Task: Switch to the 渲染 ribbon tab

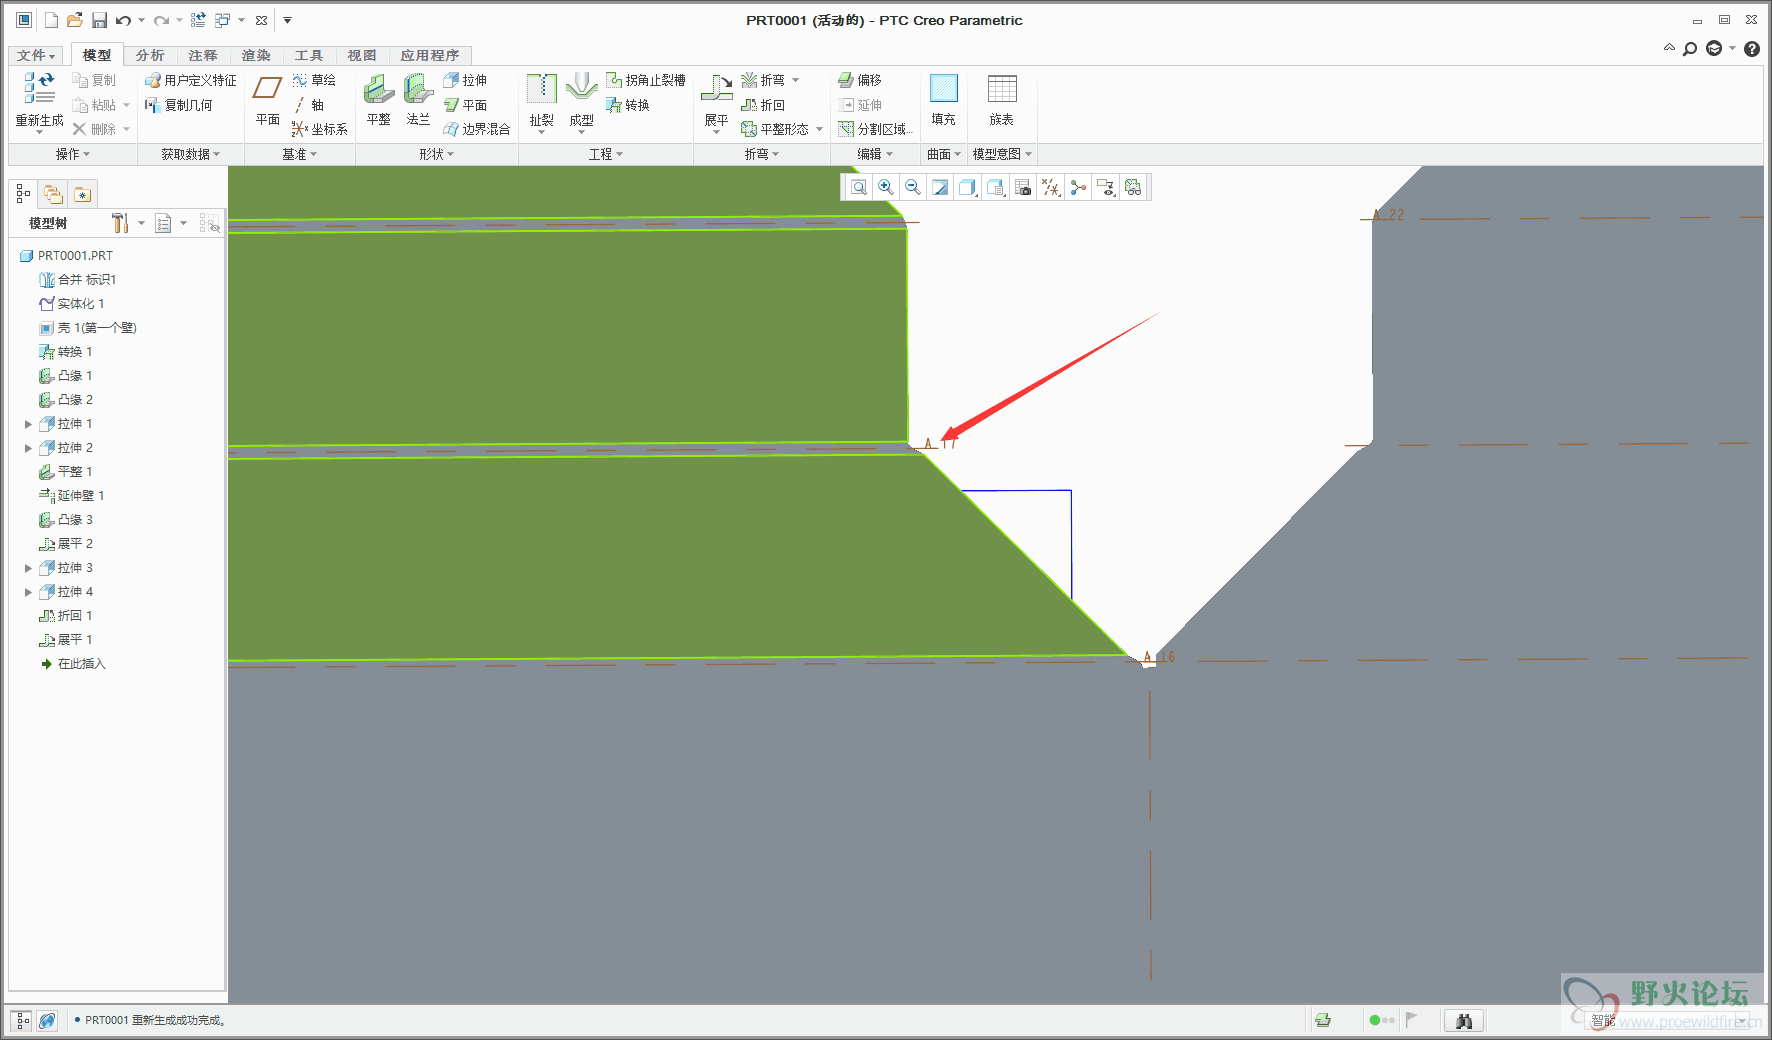Action: (x=256, y=55)
